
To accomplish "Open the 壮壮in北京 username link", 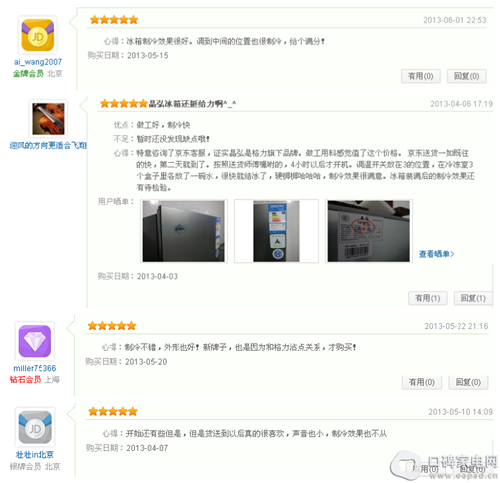I will [35, 454].
